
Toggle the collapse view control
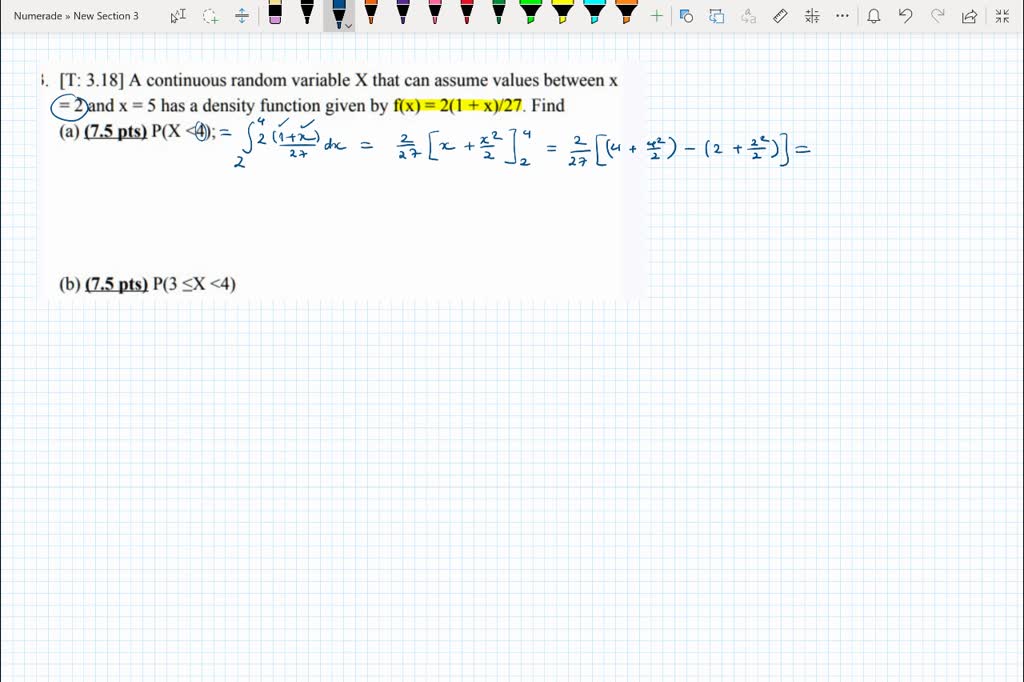pyautogui.click(x=1001, y=16)
